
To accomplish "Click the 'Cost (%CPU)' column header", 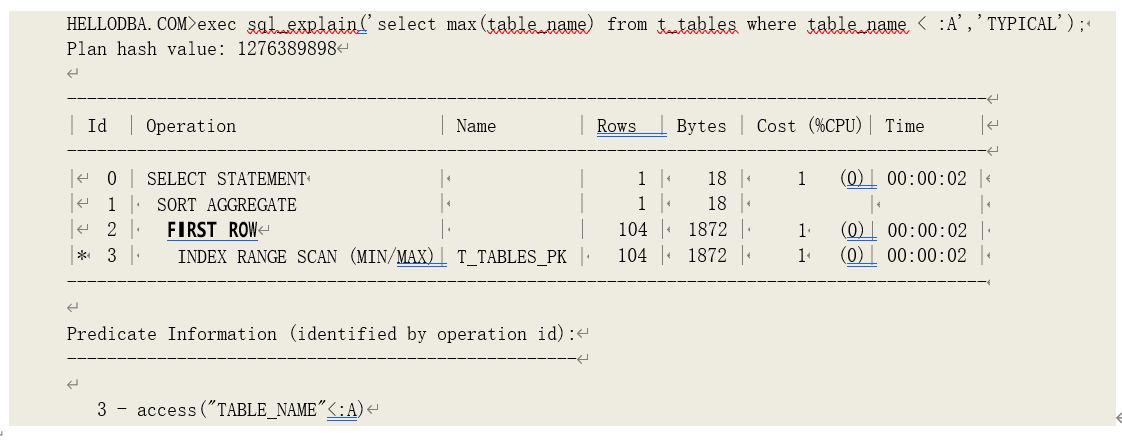I will 809,127.
